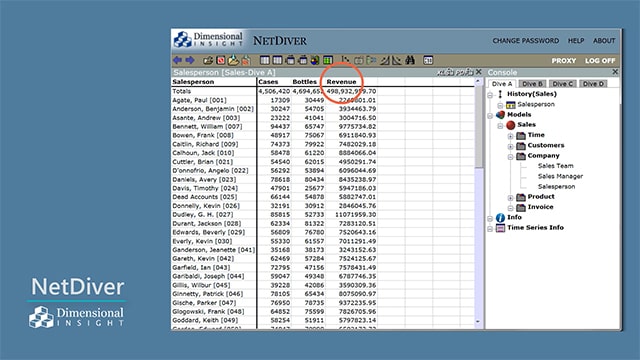The image size is (640, 360).
Task: Toggle the Time Series Info node expander
Action: click(x=490, y=229)
